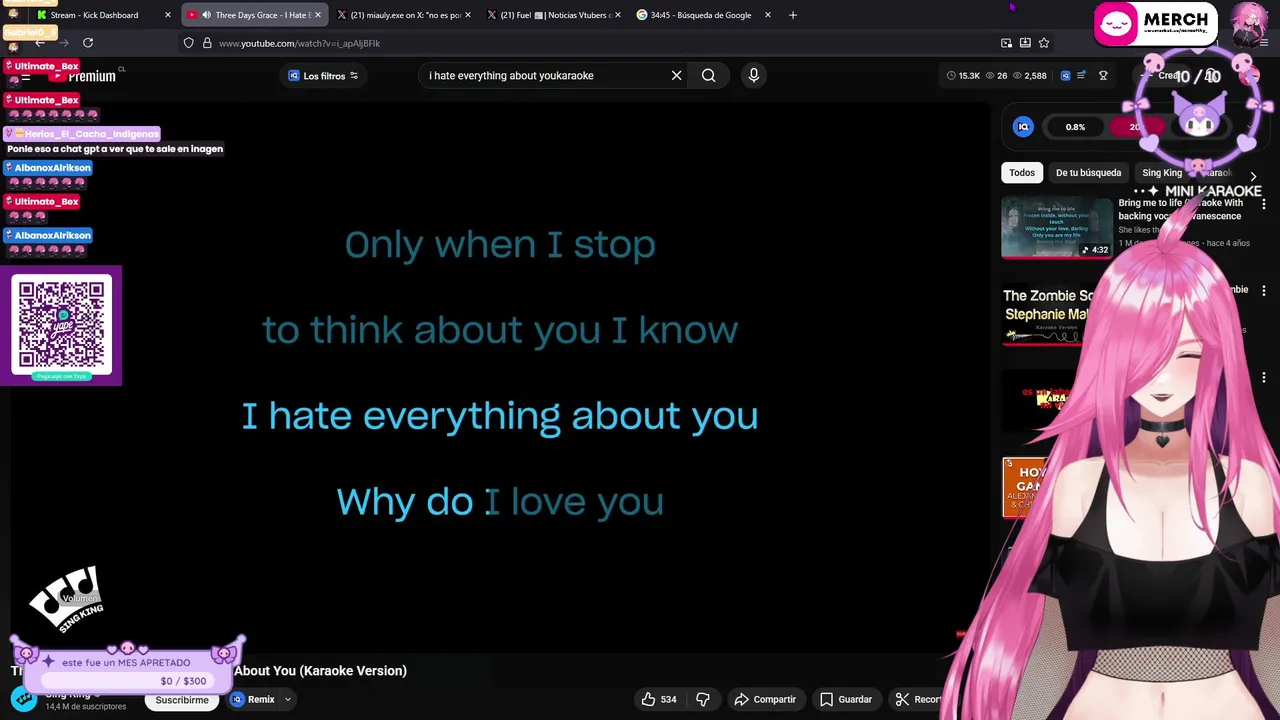Mute the playing tab via speaker icon
The width and height of the screenshot is (1280, 720).
(x=206, y=15)
